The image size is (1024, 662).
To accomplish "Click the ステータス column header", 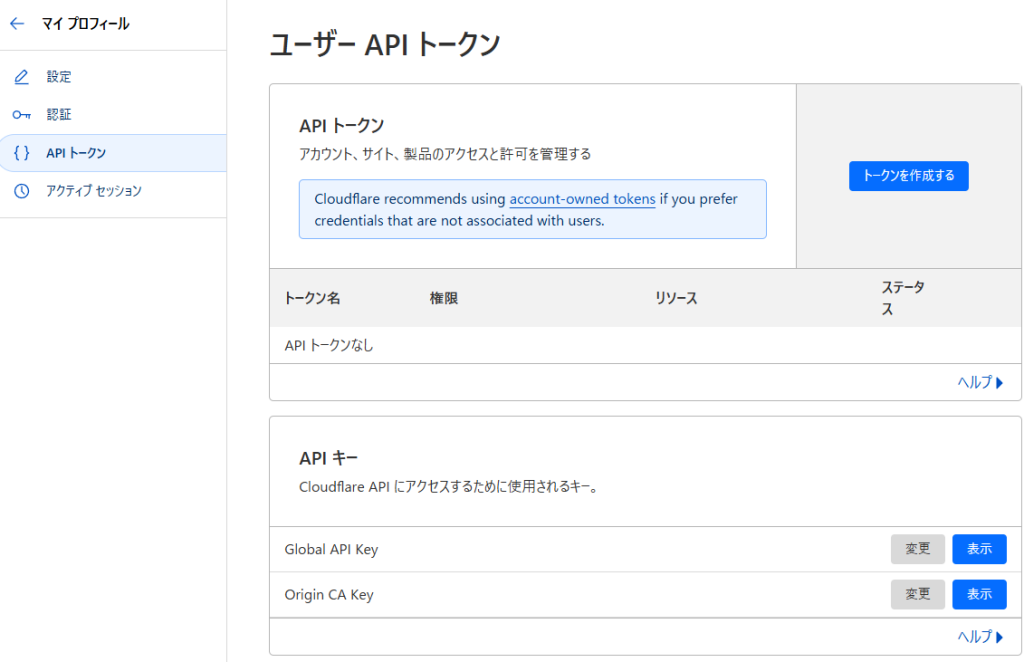I will click(x=903, y=298).
